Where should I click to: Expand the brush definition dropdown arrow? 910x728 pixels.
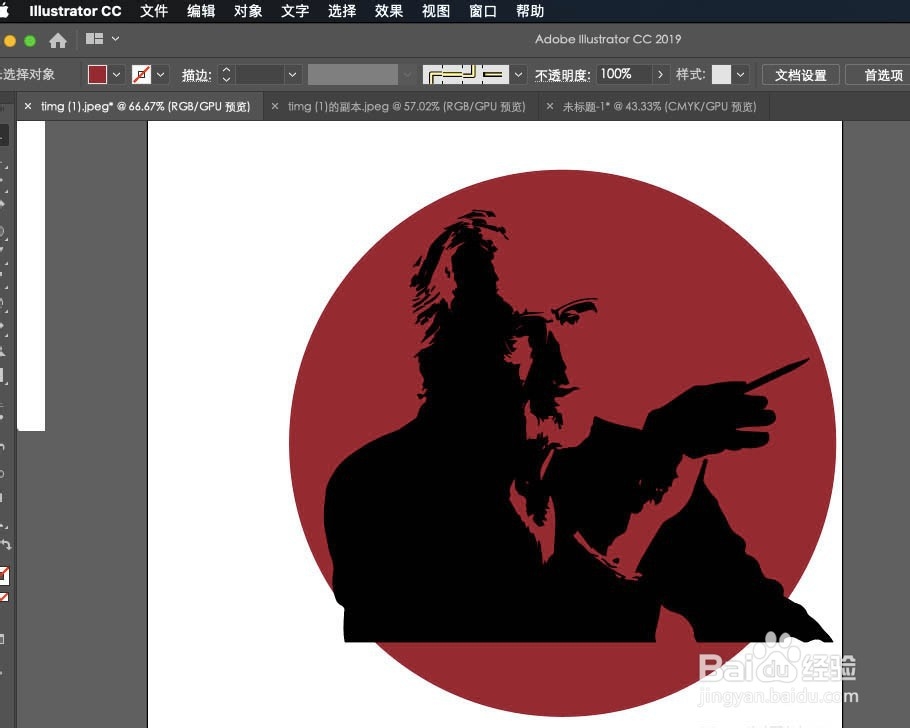(518, 74)
